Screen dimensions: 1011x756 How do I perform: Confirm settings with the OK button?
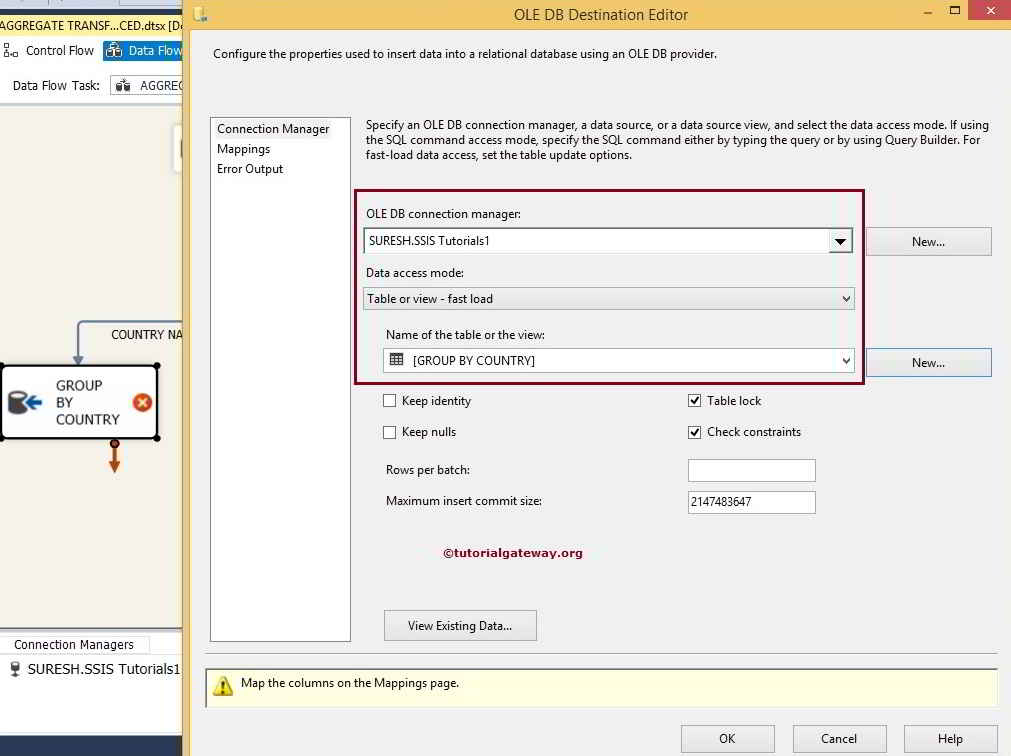(x=727, y=738)
